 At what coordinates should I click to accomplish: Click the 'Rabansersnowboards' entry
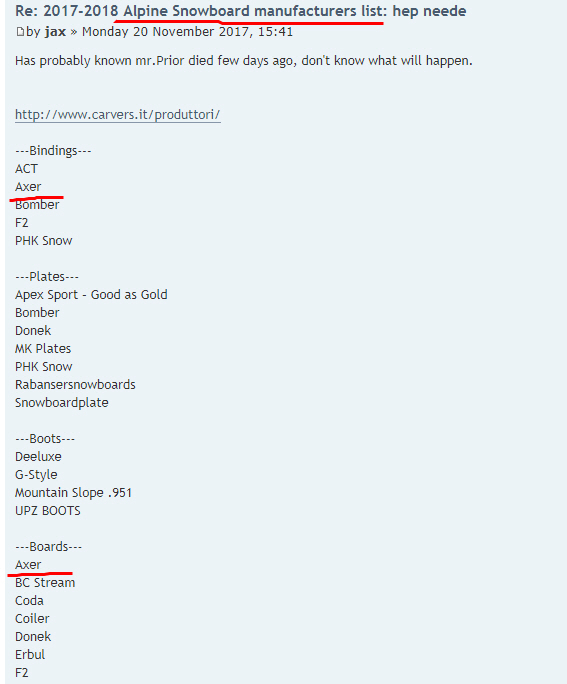pos(75,384)
